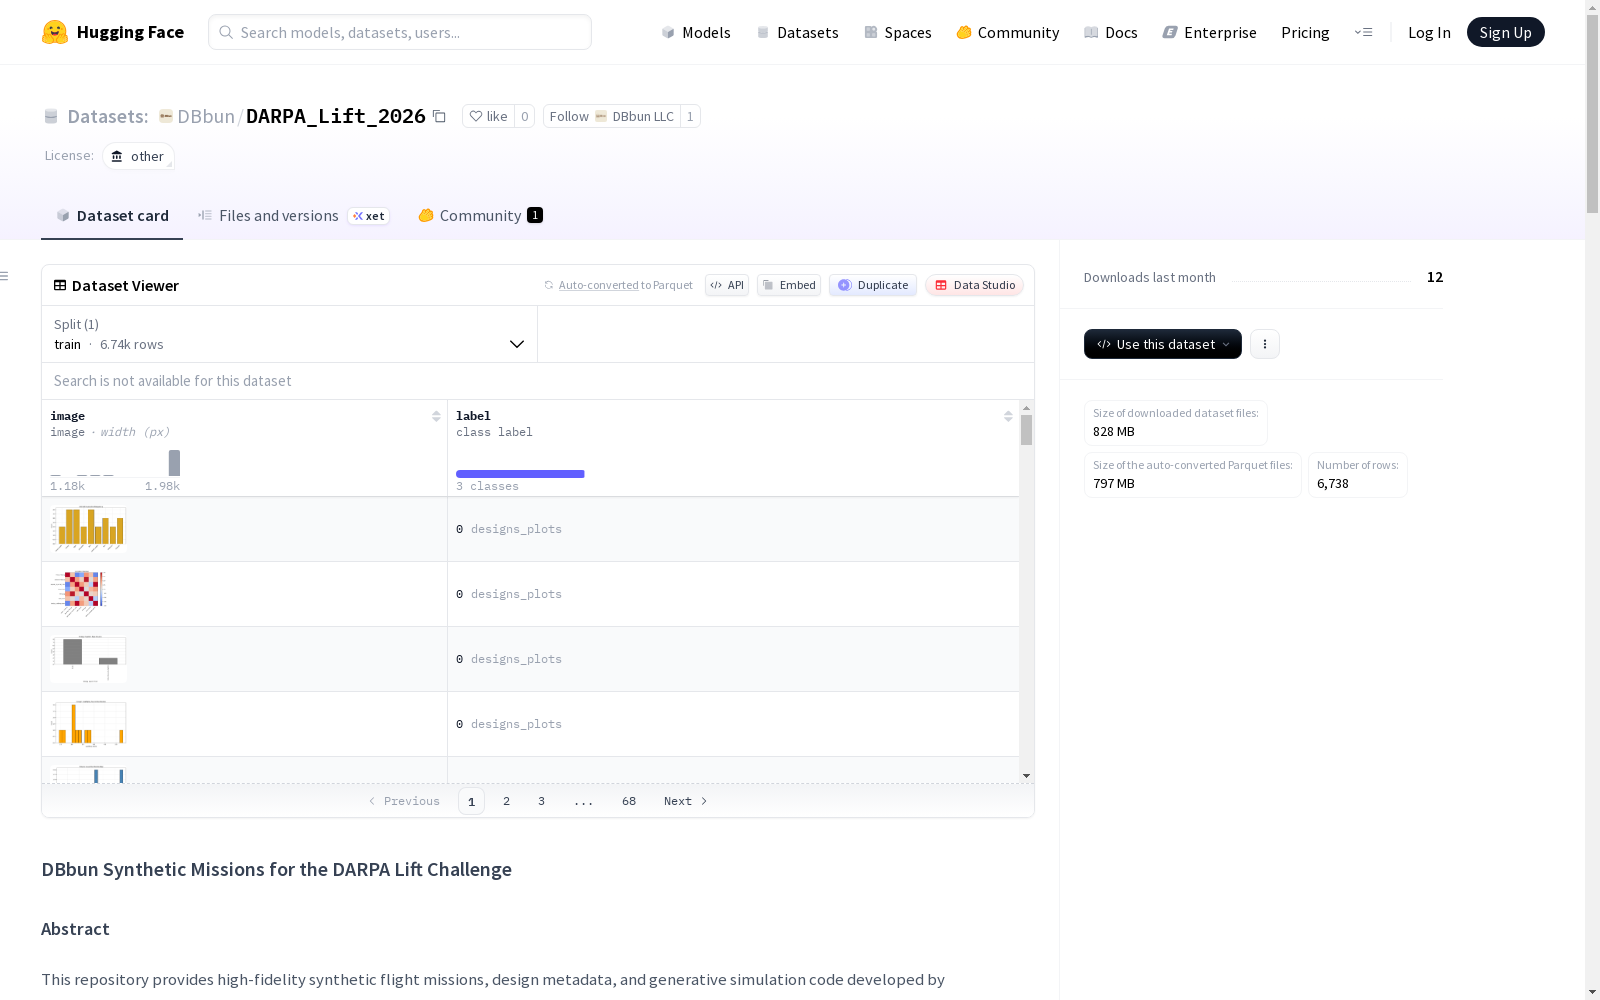Click the label class distribution bar
The image size is (1600, 1000).
click(520, 474)
